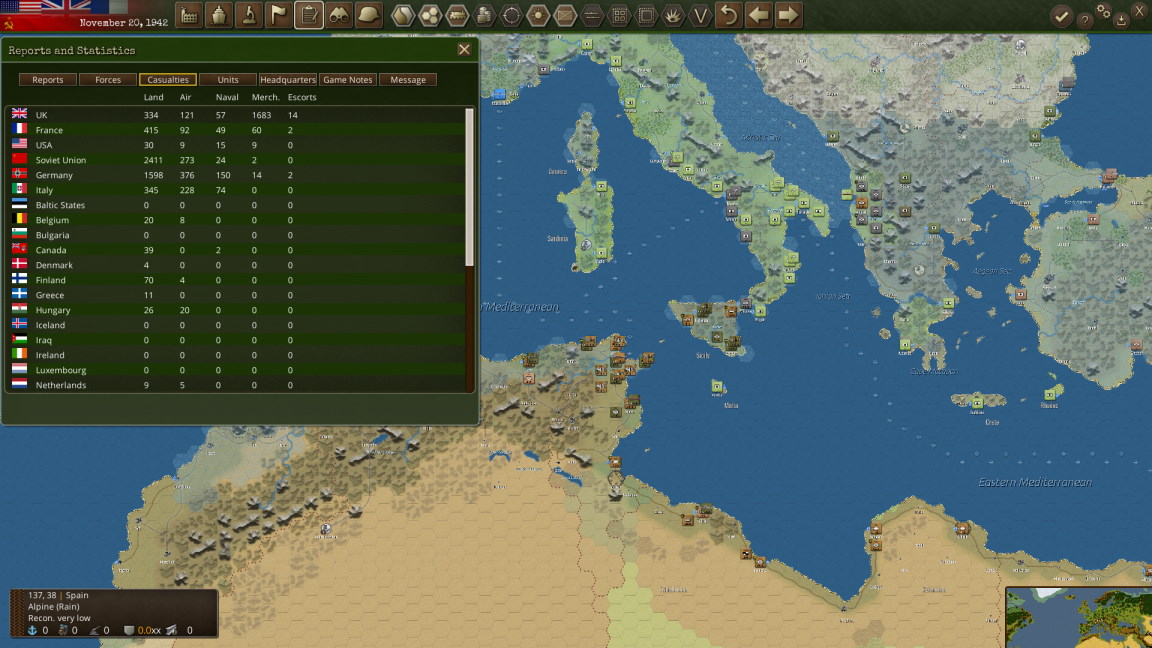Click the V victory overlay icon
Screen dimensions: 1152x648
tap(700, 15)
